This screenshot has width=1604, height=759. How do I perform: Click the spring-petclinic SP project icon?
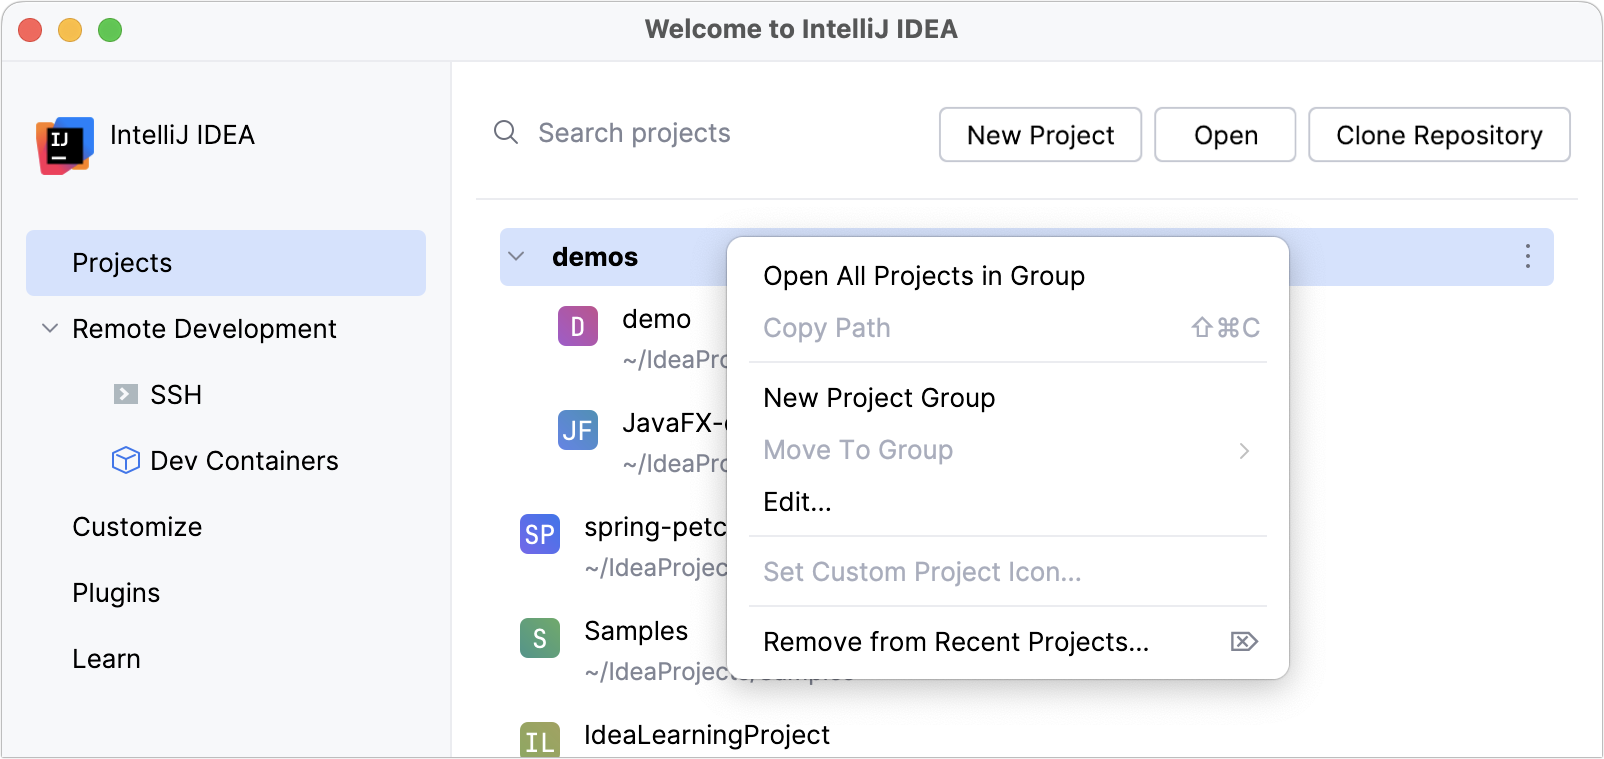pos(539,534)
